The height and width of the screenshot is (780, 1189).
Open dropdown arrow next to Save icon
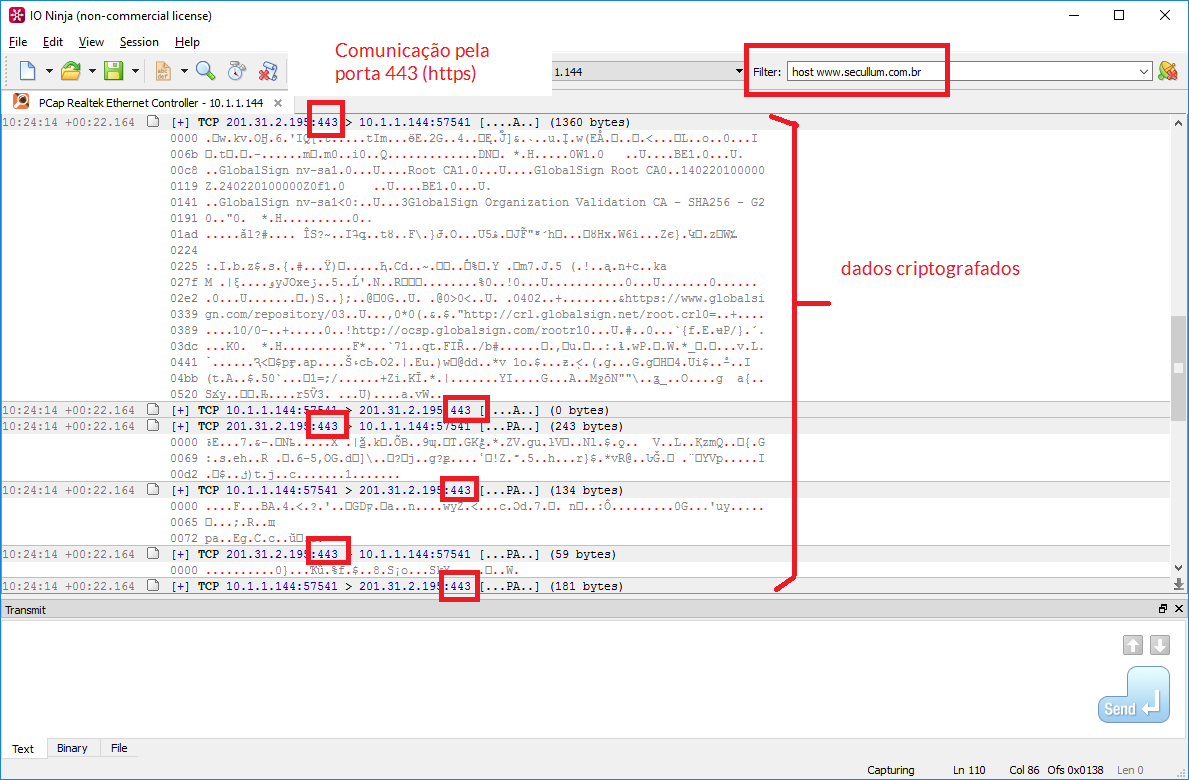[134, 71]
